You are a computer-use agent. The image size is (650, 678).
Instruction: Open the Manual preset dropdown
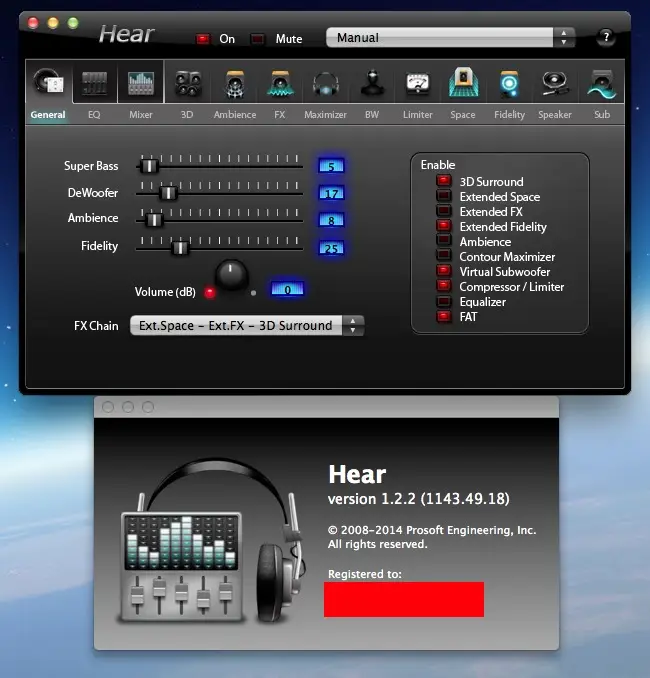451,38
